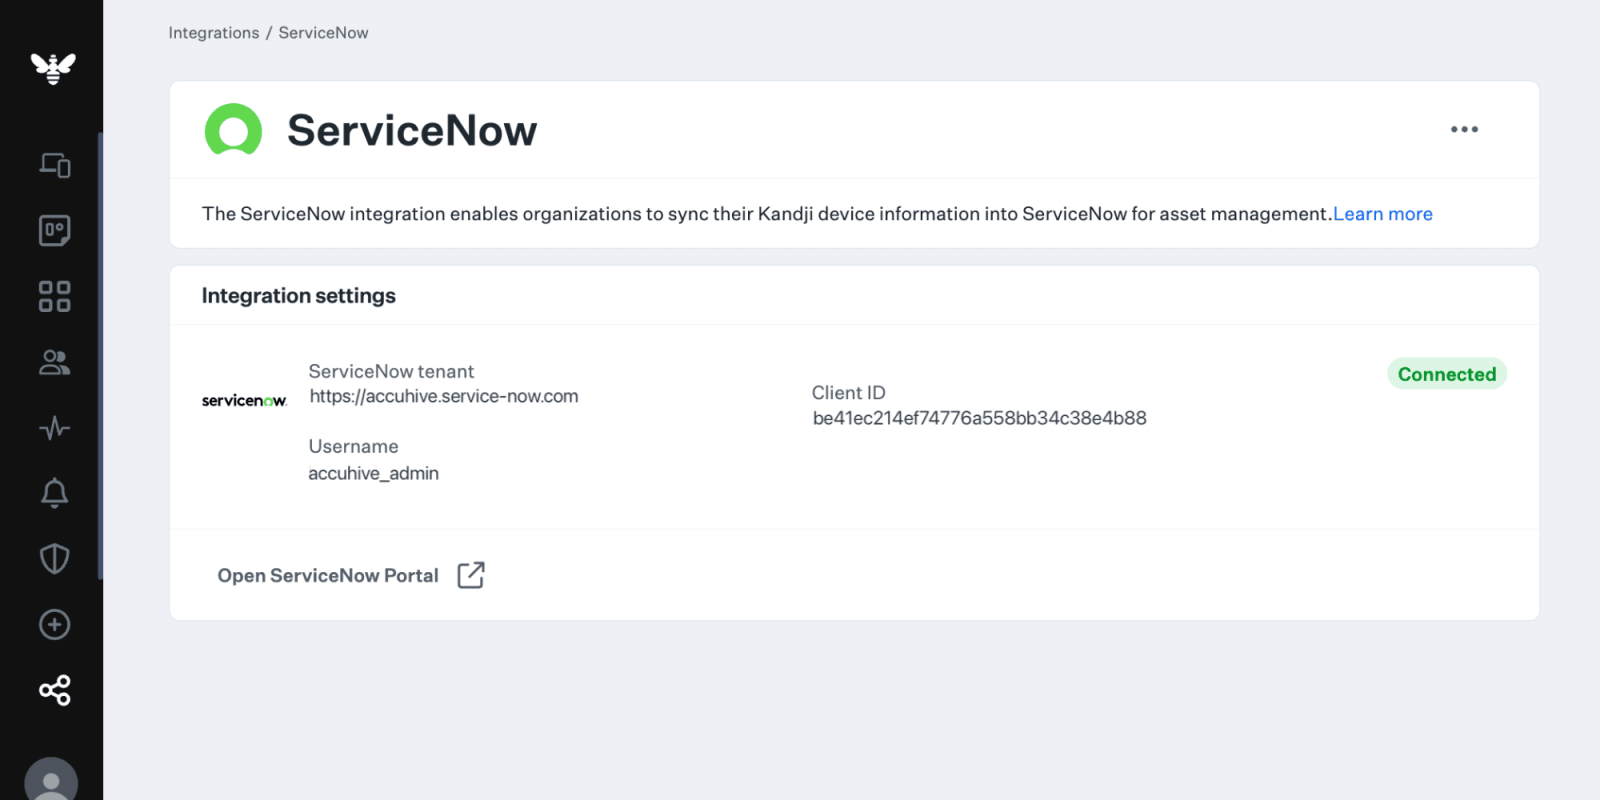
Task: Open the account avatar at sidebar bottom
Action: (x=54, y=780)
